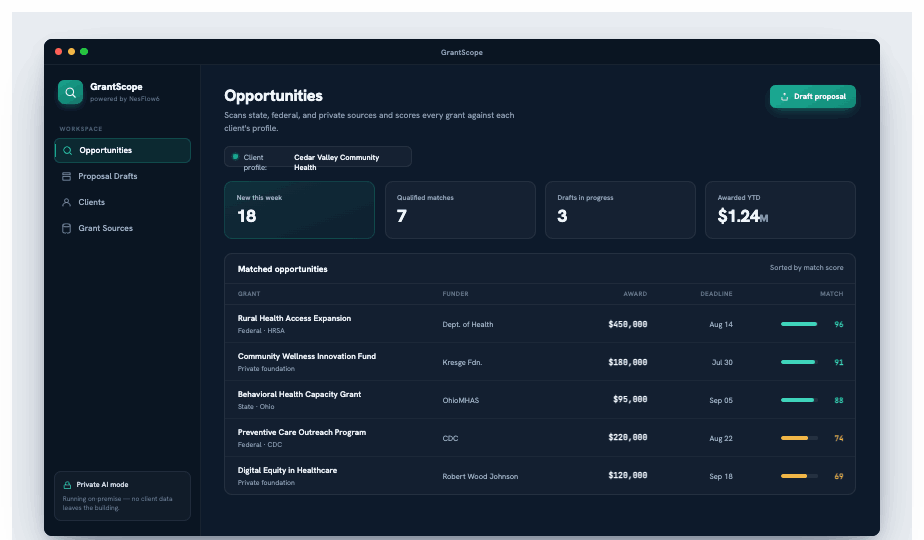Click the Private AI mode panel
The height and width of the screenshot is (540, 924).
(123, 496)
